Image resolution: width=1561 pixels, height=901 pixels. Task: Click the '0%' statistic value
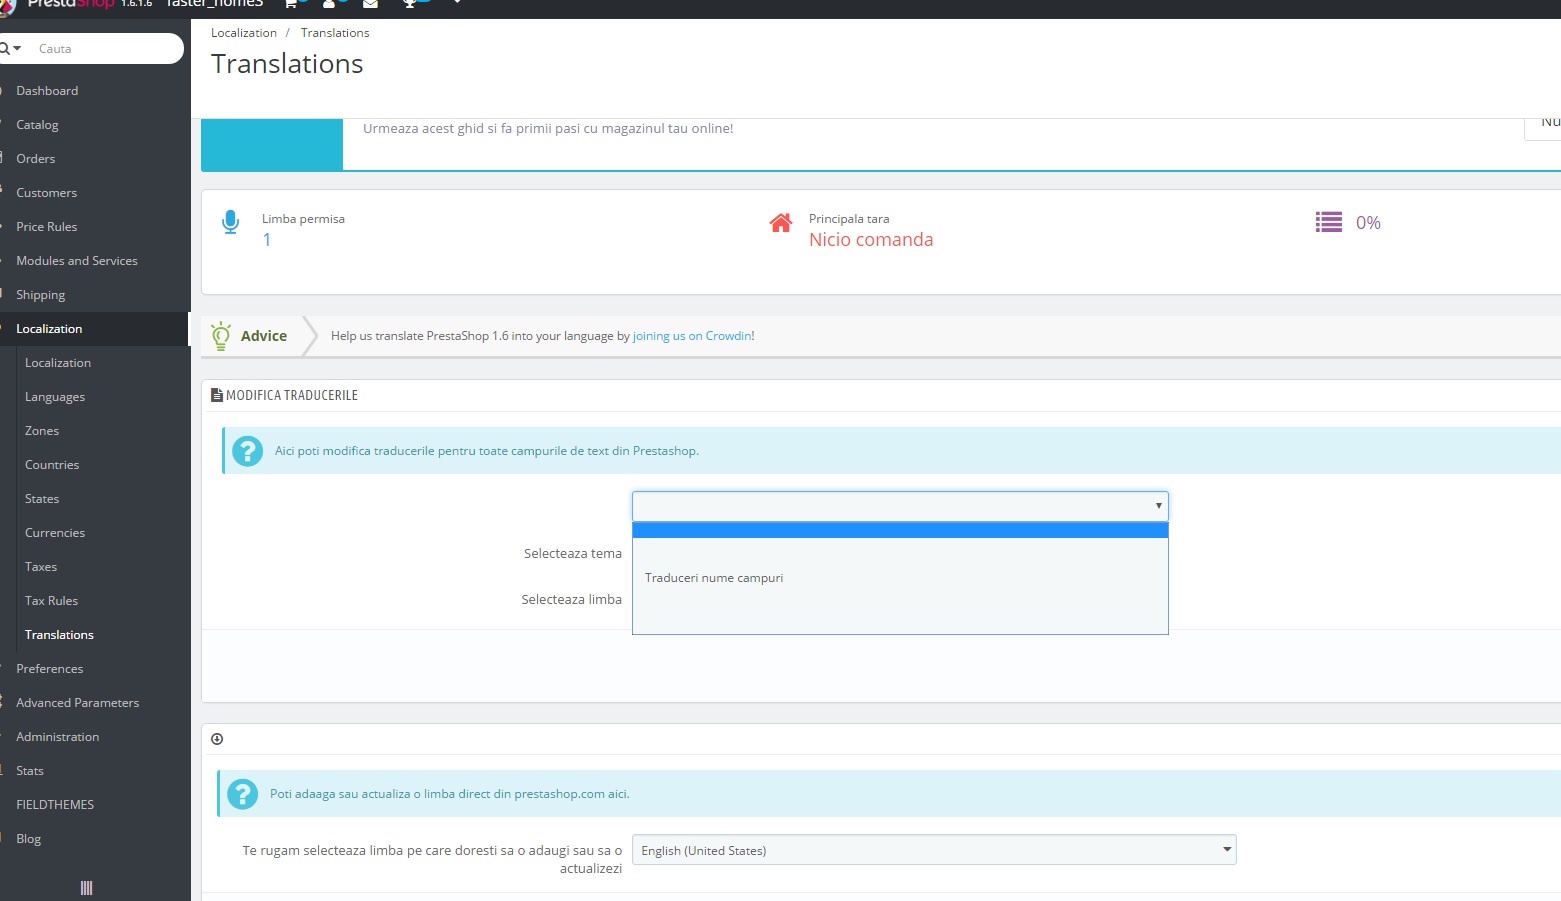coord(1368,223)
